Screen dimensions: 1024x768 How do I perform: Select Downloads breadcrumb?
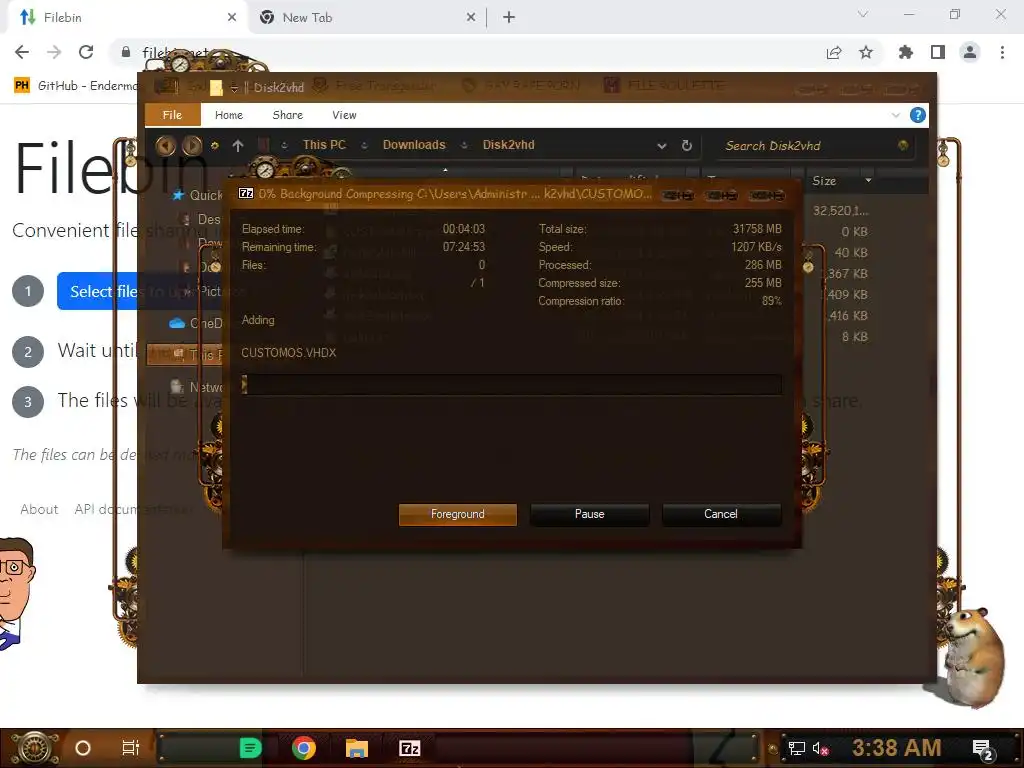(x=414, y=145)
